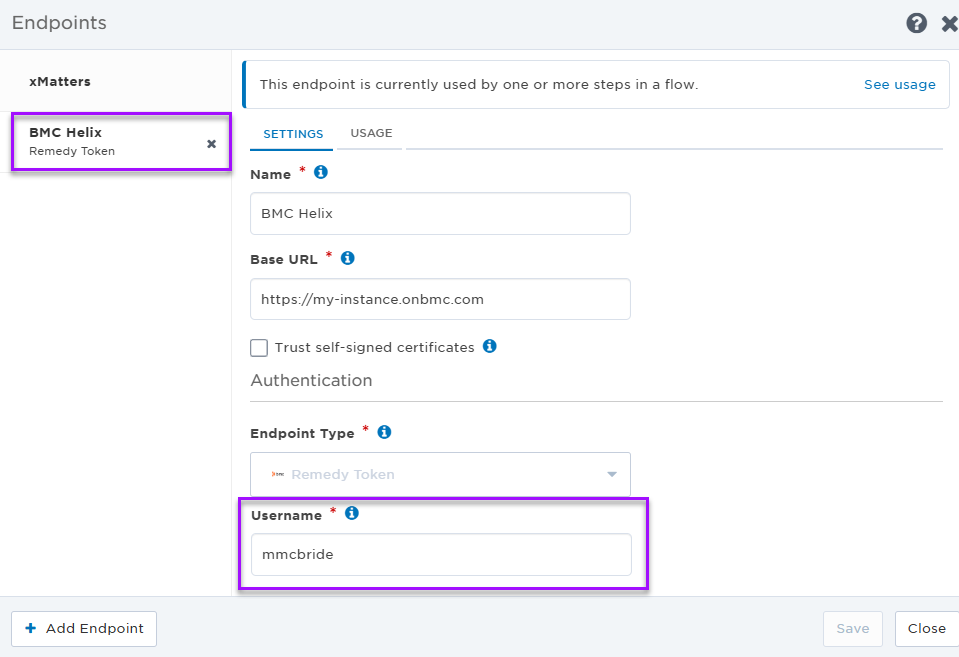The height and width of the screenshot is (657, 959).
Task: Click the info icon beside Base URL
Action: (x=347, y=258)
